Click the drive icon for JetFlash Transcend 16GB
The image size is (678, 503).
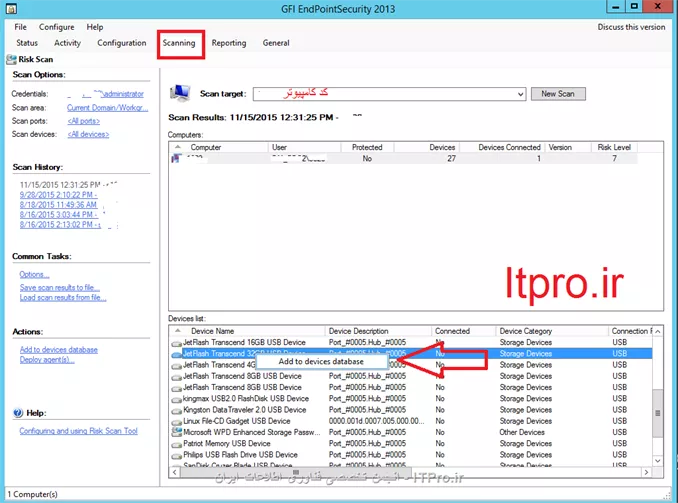click(x=176, y=343)
